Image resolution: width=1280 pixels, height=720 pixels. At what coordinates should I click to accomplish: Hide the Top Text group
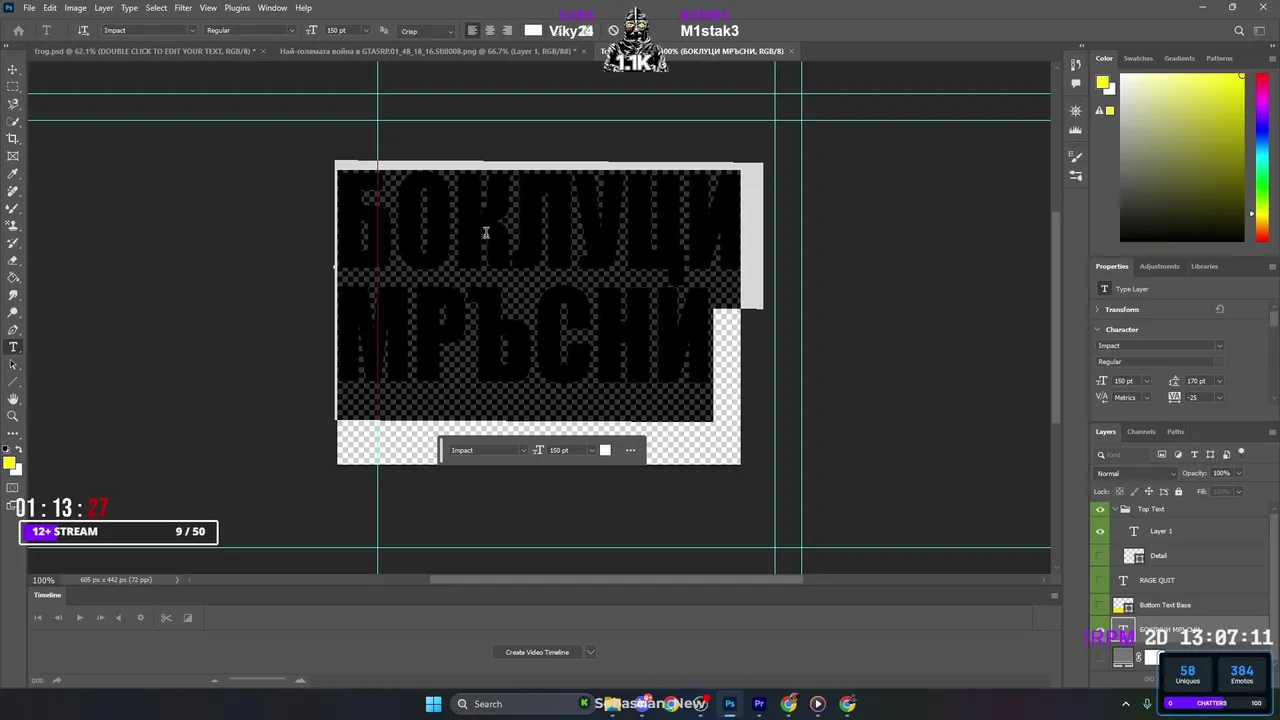point(1100,509)
